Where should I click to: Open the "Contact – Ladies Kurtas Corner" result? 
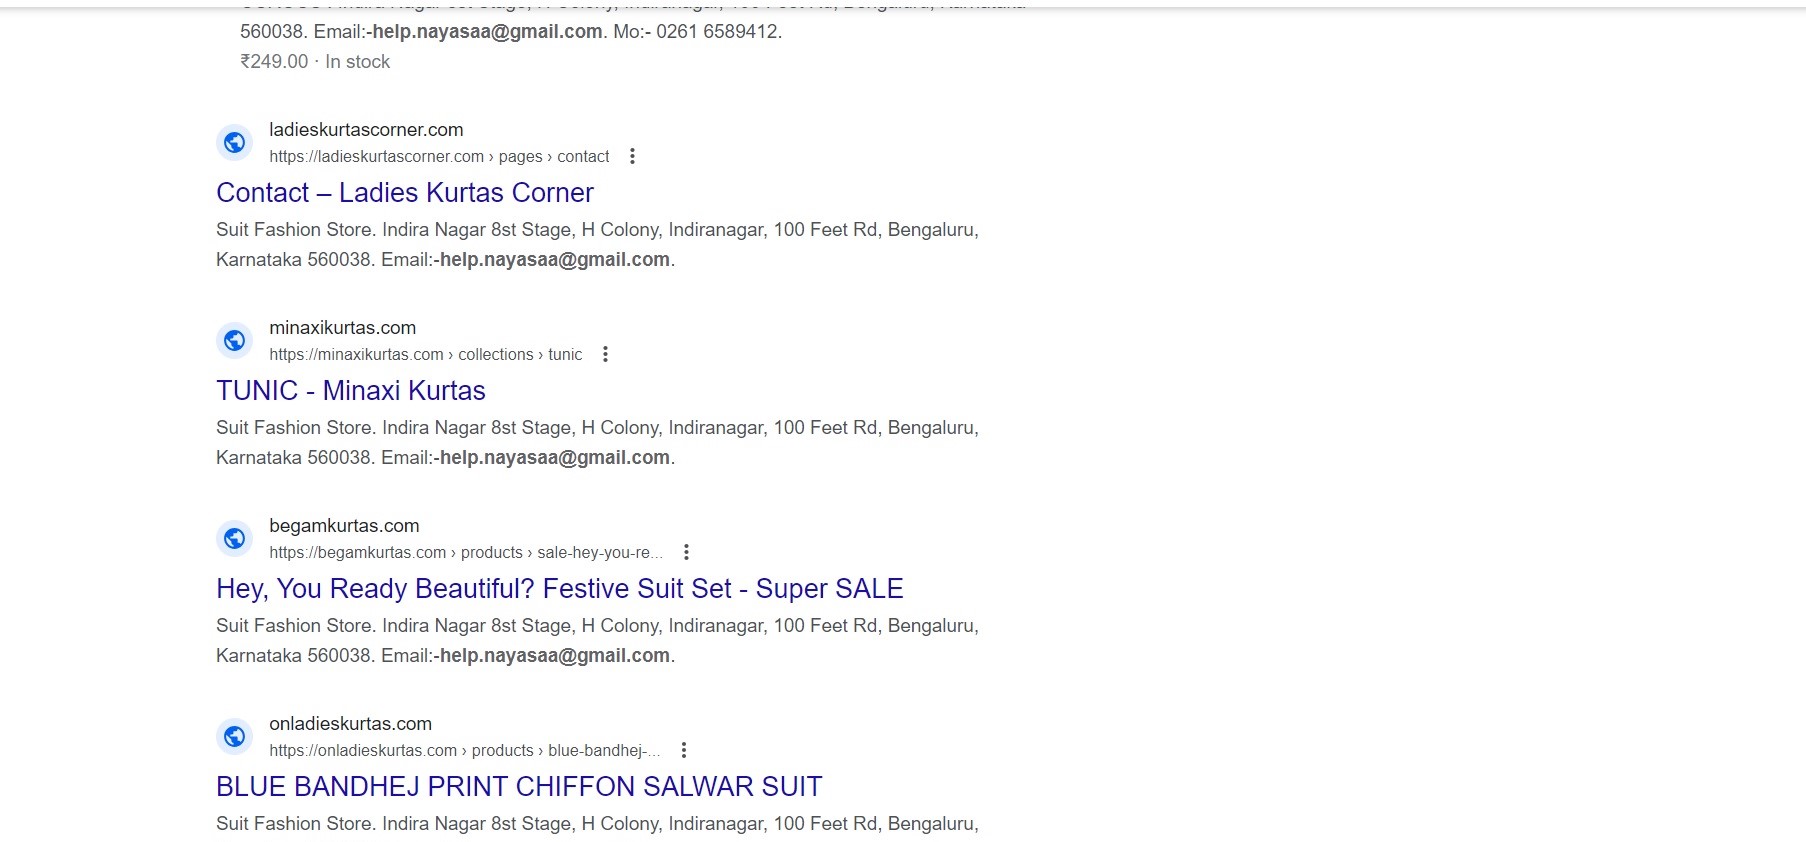(x=405, y=192)
